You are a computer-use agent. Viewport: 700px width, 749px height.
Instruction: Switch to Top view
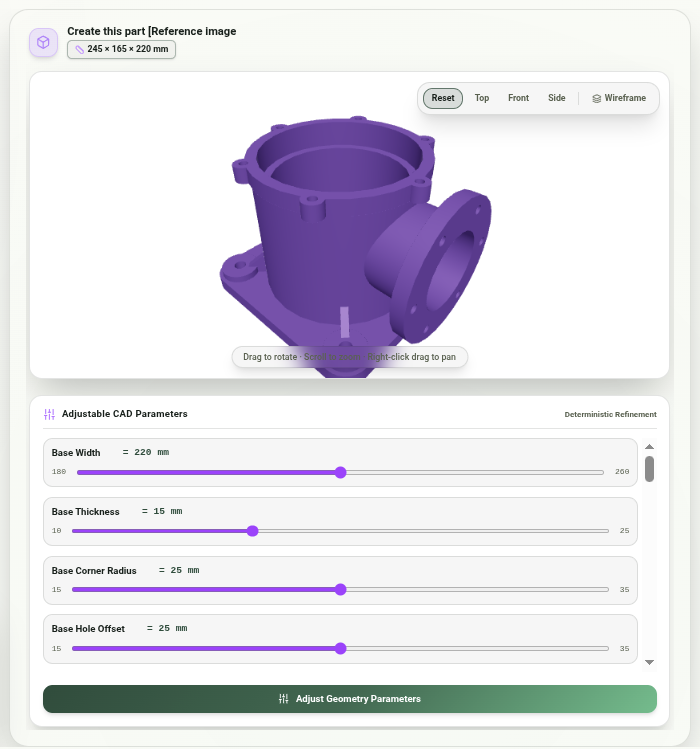point(482,98)
